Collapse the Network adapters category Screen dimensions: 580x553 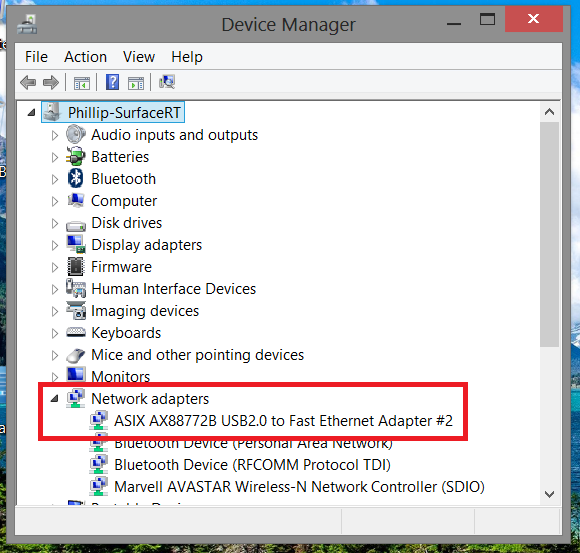tap(55, 398)
